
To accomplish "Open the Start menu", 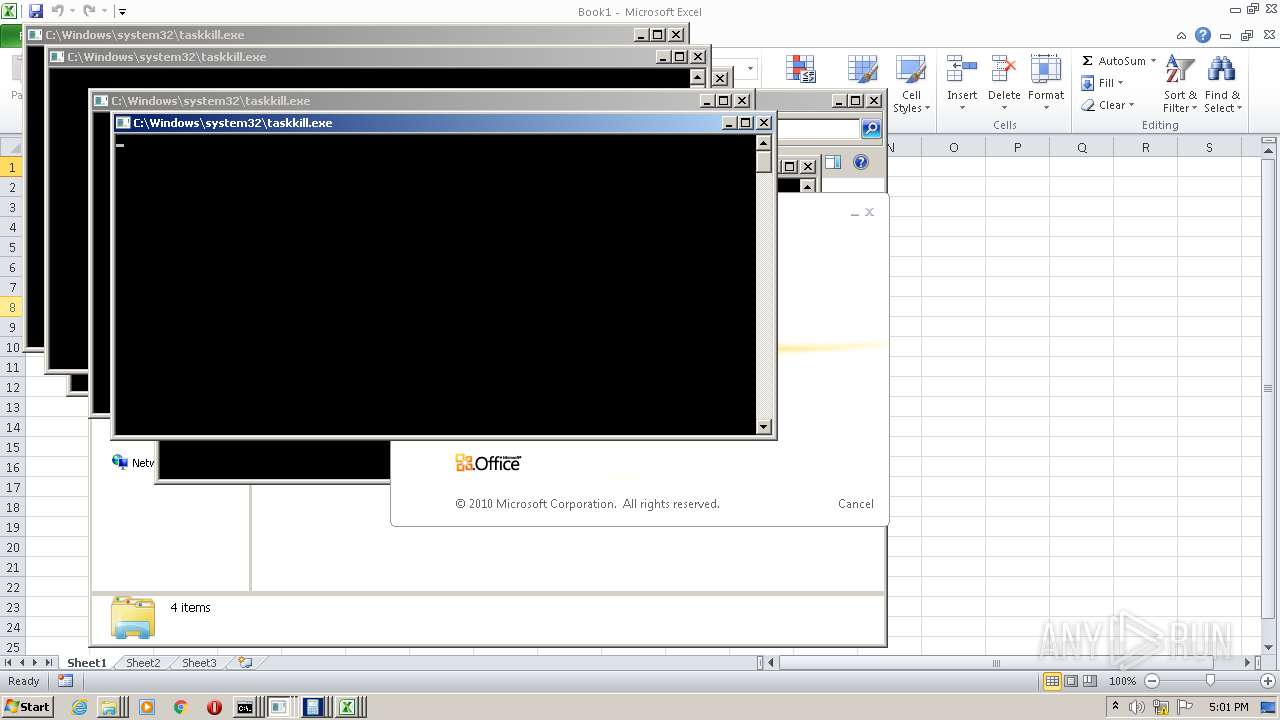I will 28,707.
